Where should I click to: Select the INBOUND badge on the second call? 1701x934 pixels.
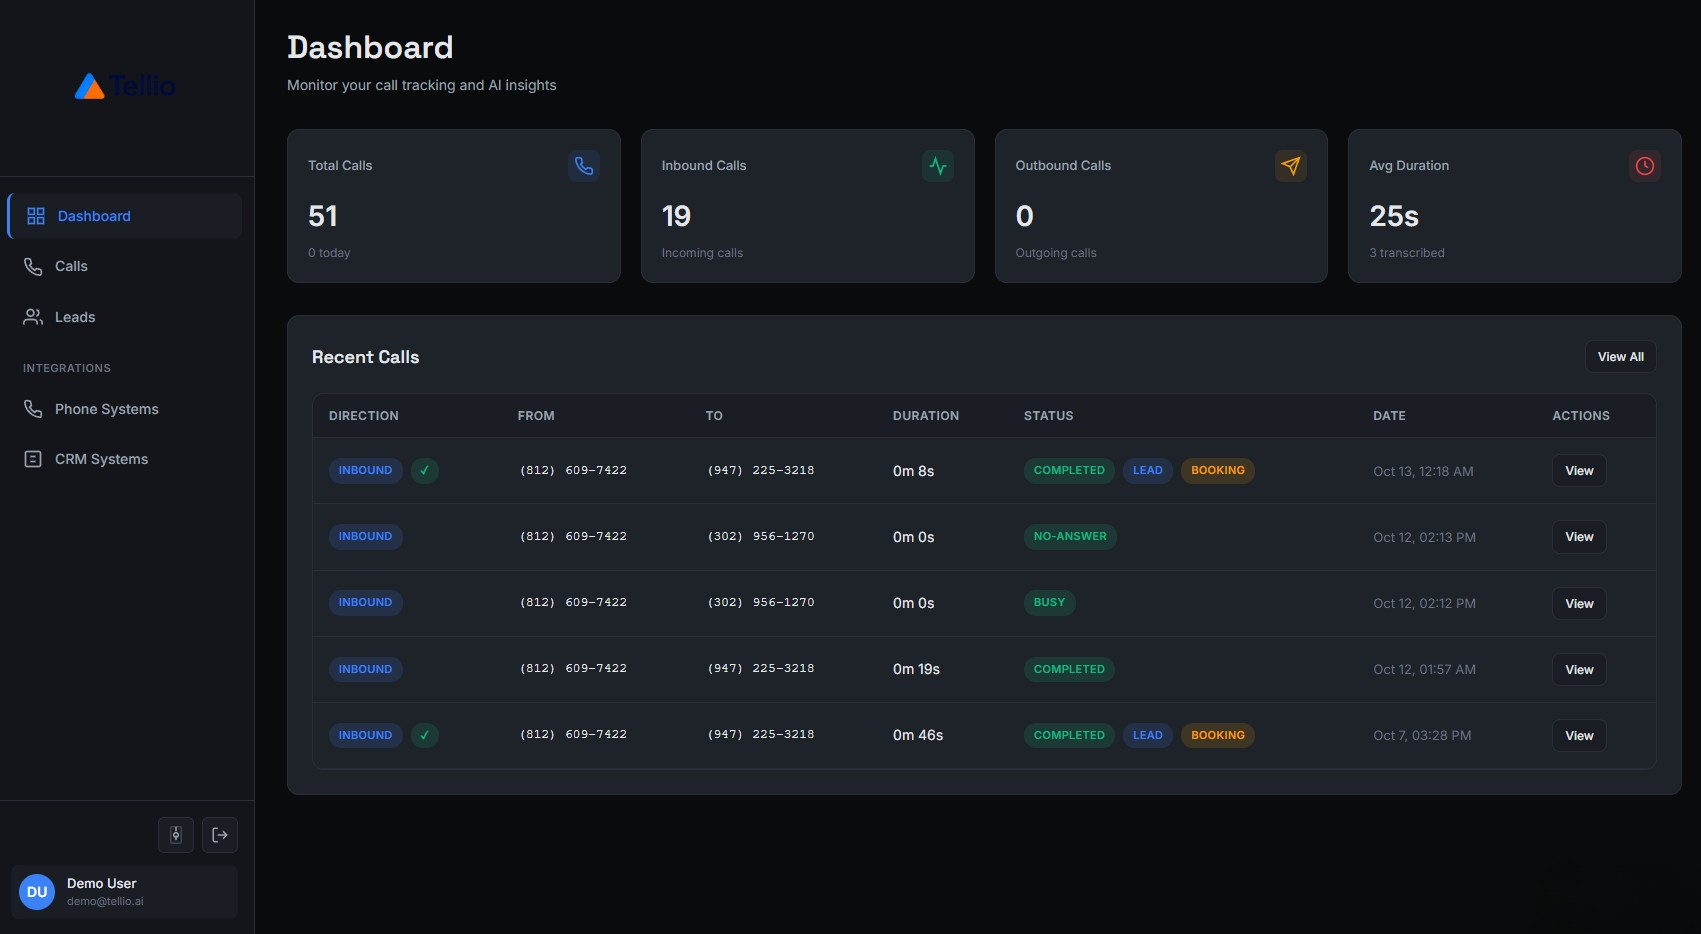[x=365, y=536]
